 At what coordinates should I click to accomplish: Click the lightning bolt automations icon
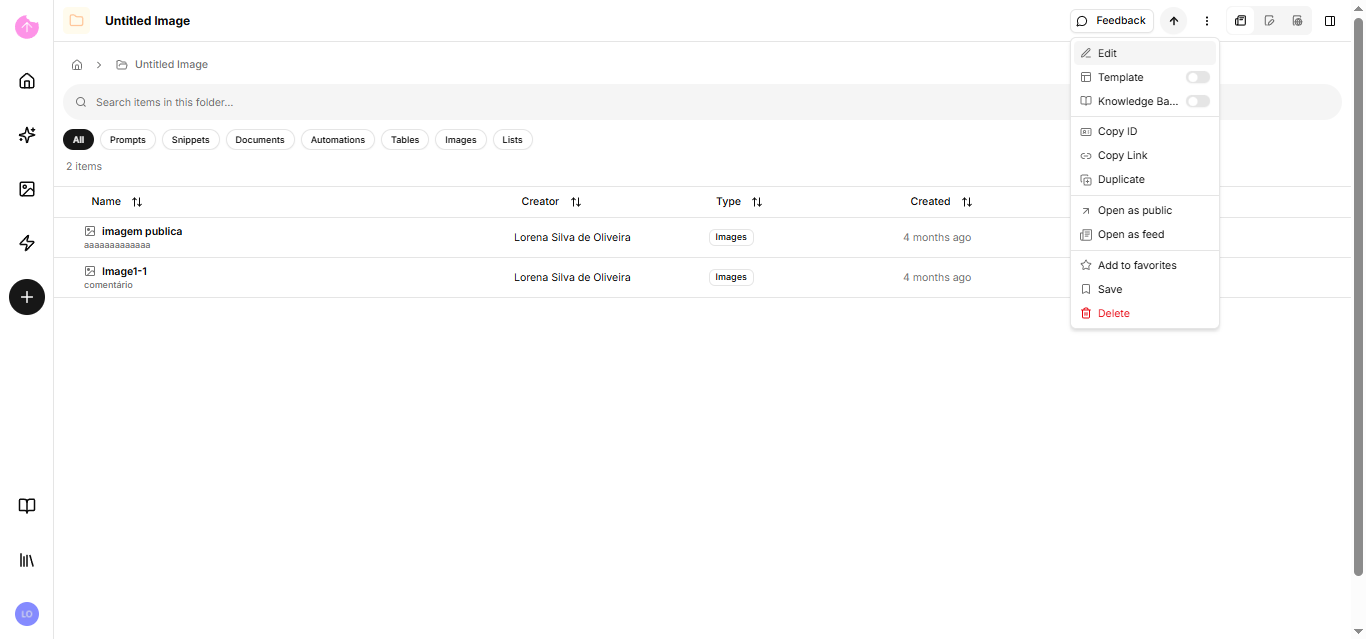point(27,243)
